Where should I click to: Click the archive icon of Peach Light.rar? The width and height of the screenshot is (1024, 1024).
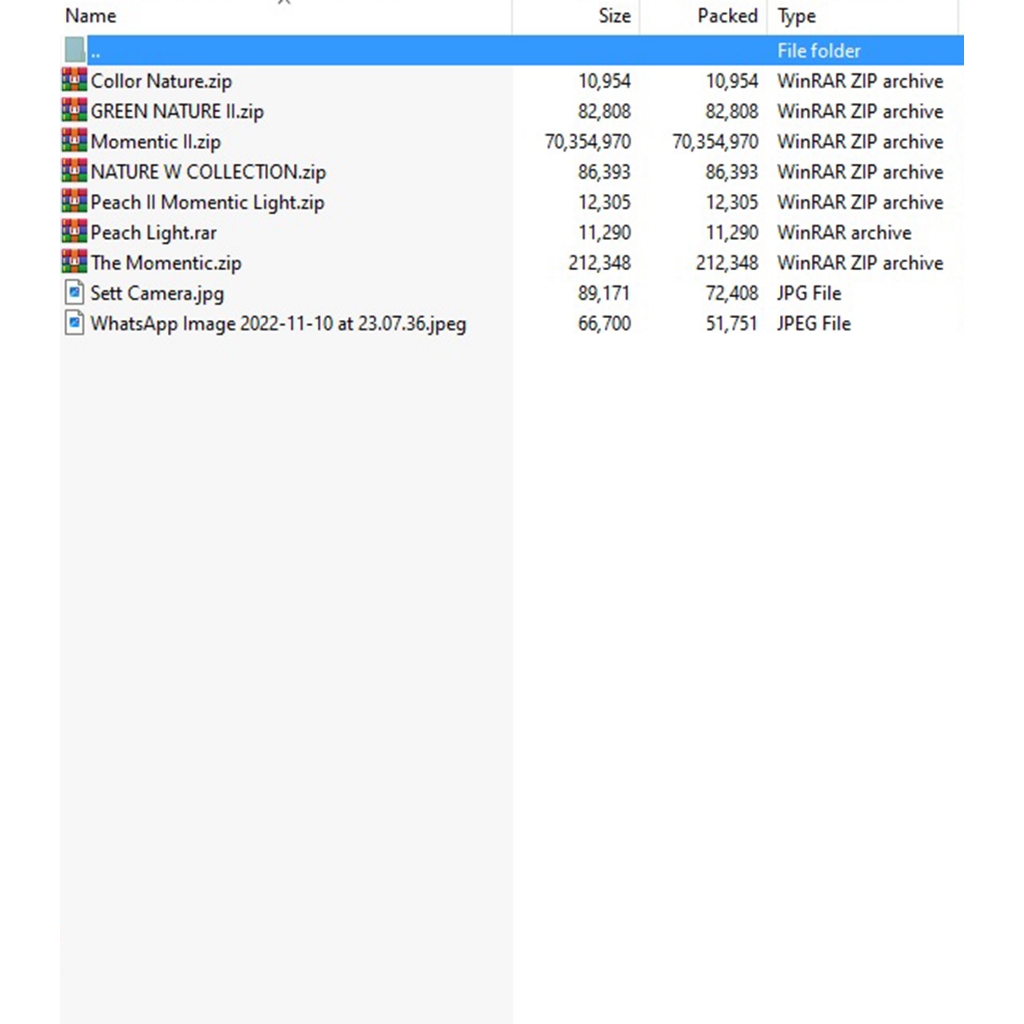74,231
